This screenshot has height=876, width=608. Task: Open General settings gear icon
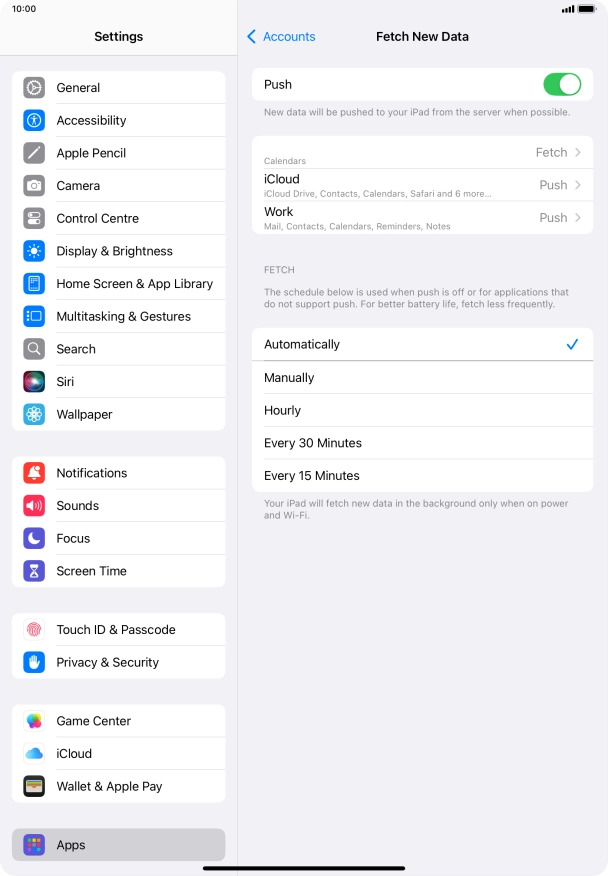pos(34,88)
